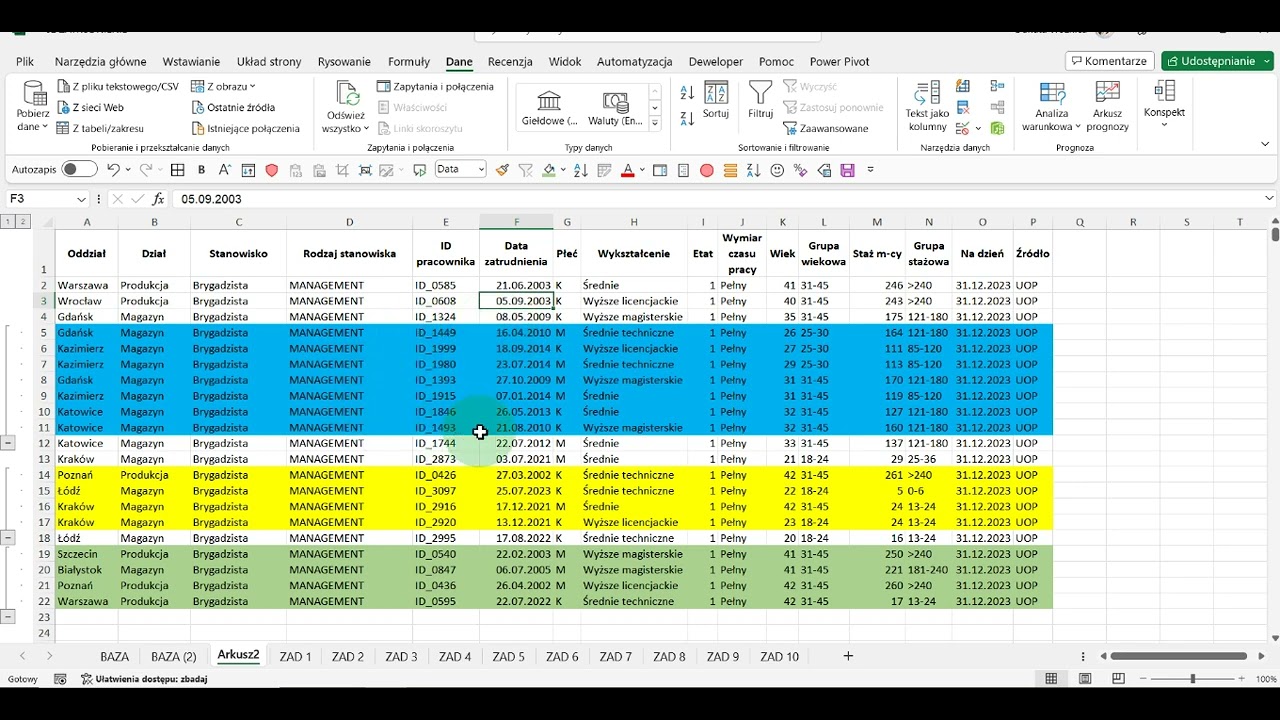Select cell with ID_0608
The image size is (1280, 720).
point(446,301)
